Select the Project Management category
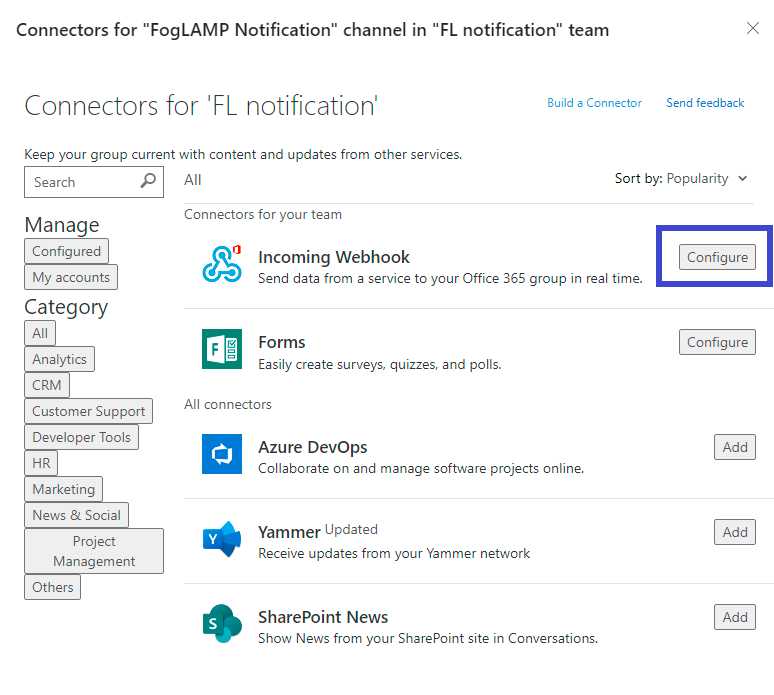Viewport: 774px width, 695px height. [94, 551]
